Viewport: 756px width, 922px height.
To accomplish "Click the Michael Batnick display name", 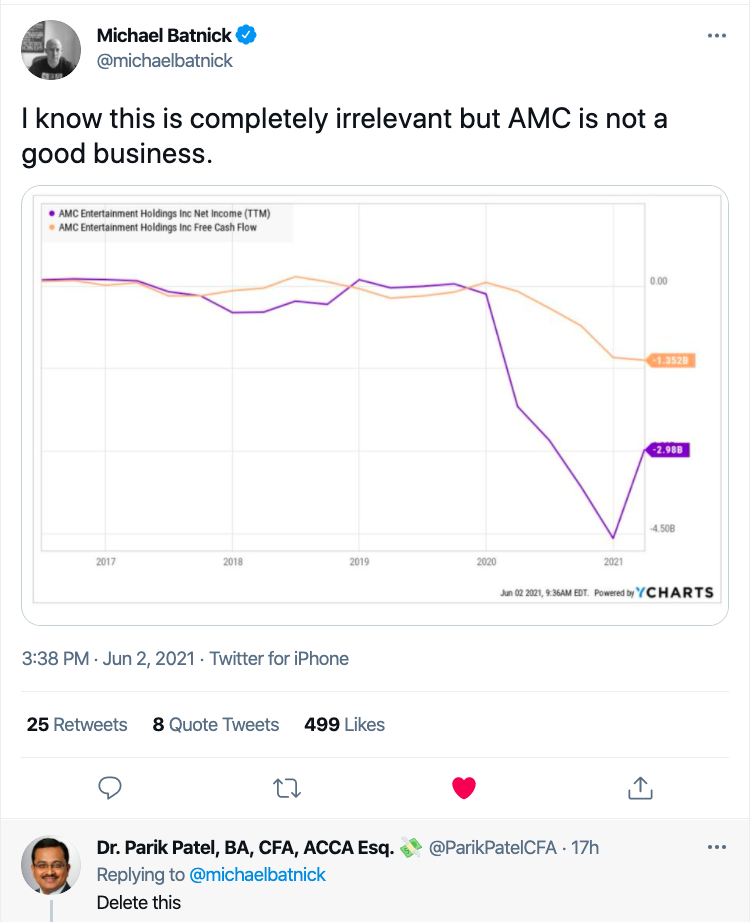I will (163, 36).
